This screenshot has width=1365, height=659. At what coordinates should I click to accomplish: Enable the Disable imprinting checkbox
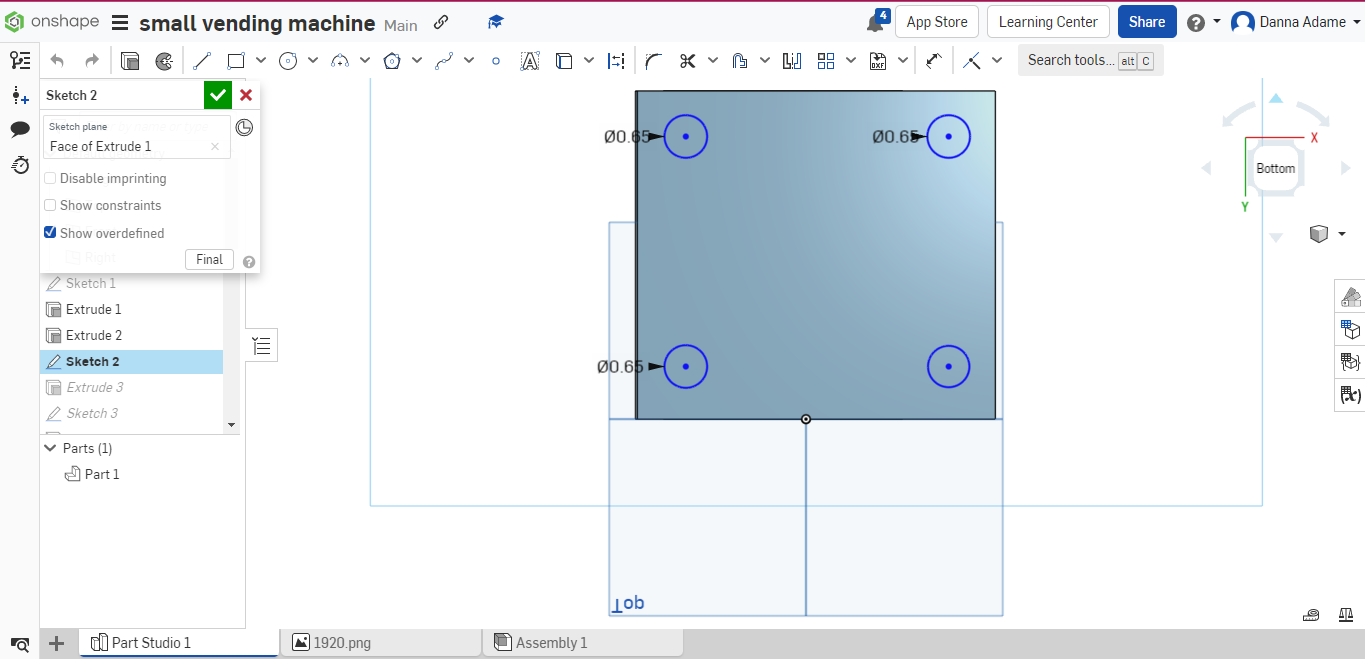click(50, 178)
